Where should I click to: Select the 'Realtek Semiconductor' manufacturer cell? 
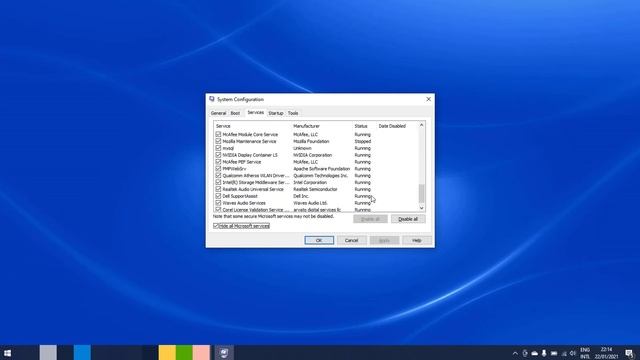(x=315, y=189)
